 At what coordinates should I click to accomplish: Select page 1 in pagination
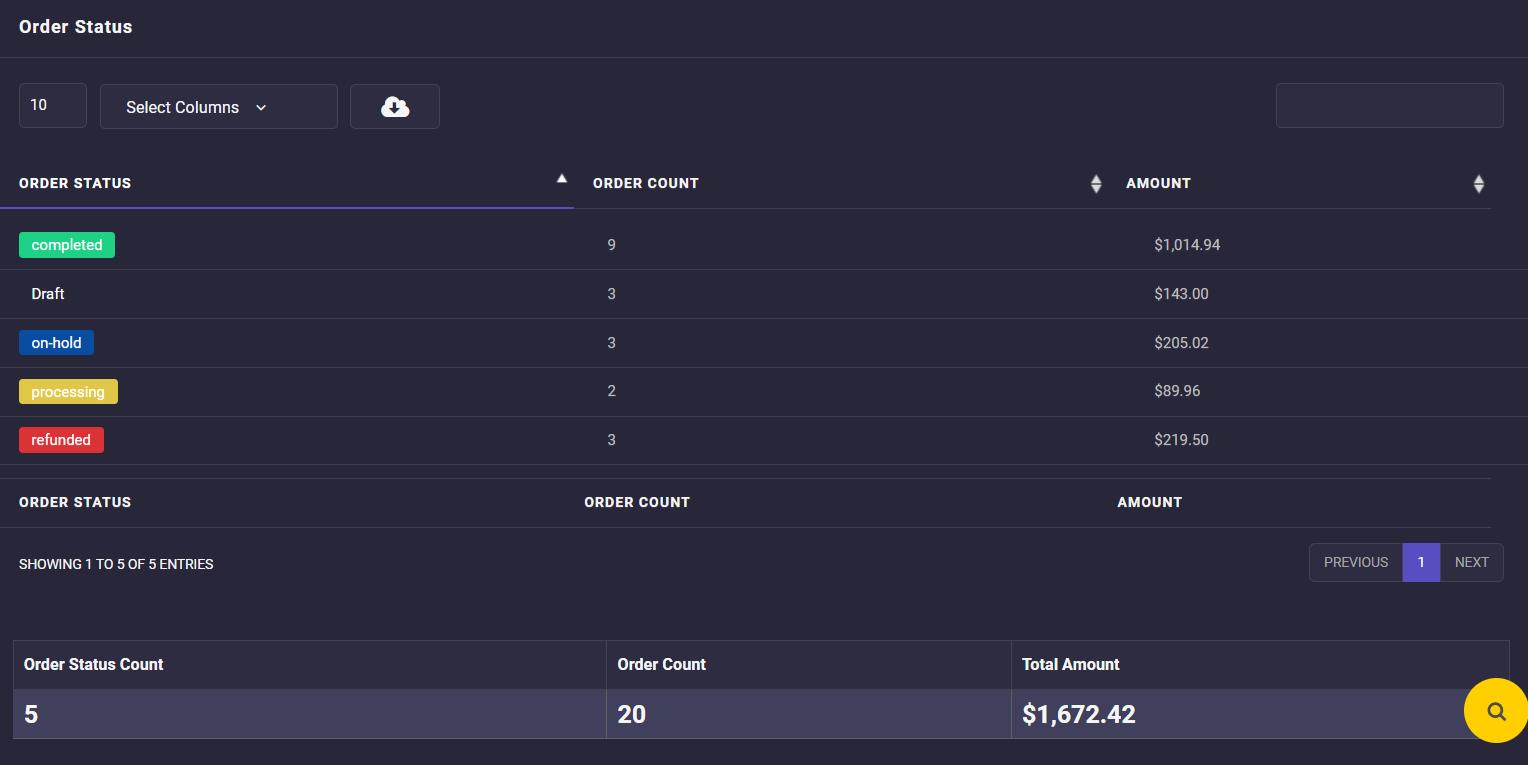click(1421, 562)
